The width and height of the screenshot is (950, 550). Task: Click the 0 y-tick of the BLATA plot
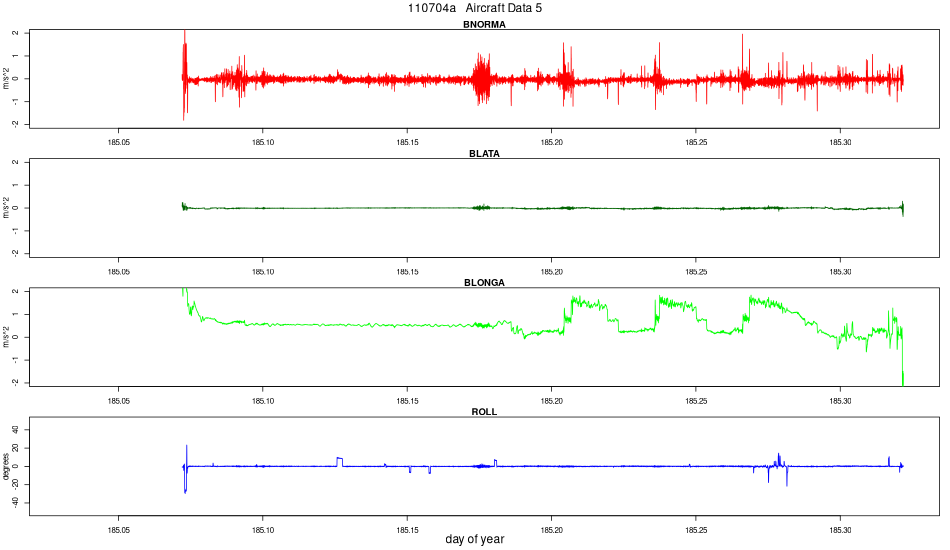click(x=16, y=208)
